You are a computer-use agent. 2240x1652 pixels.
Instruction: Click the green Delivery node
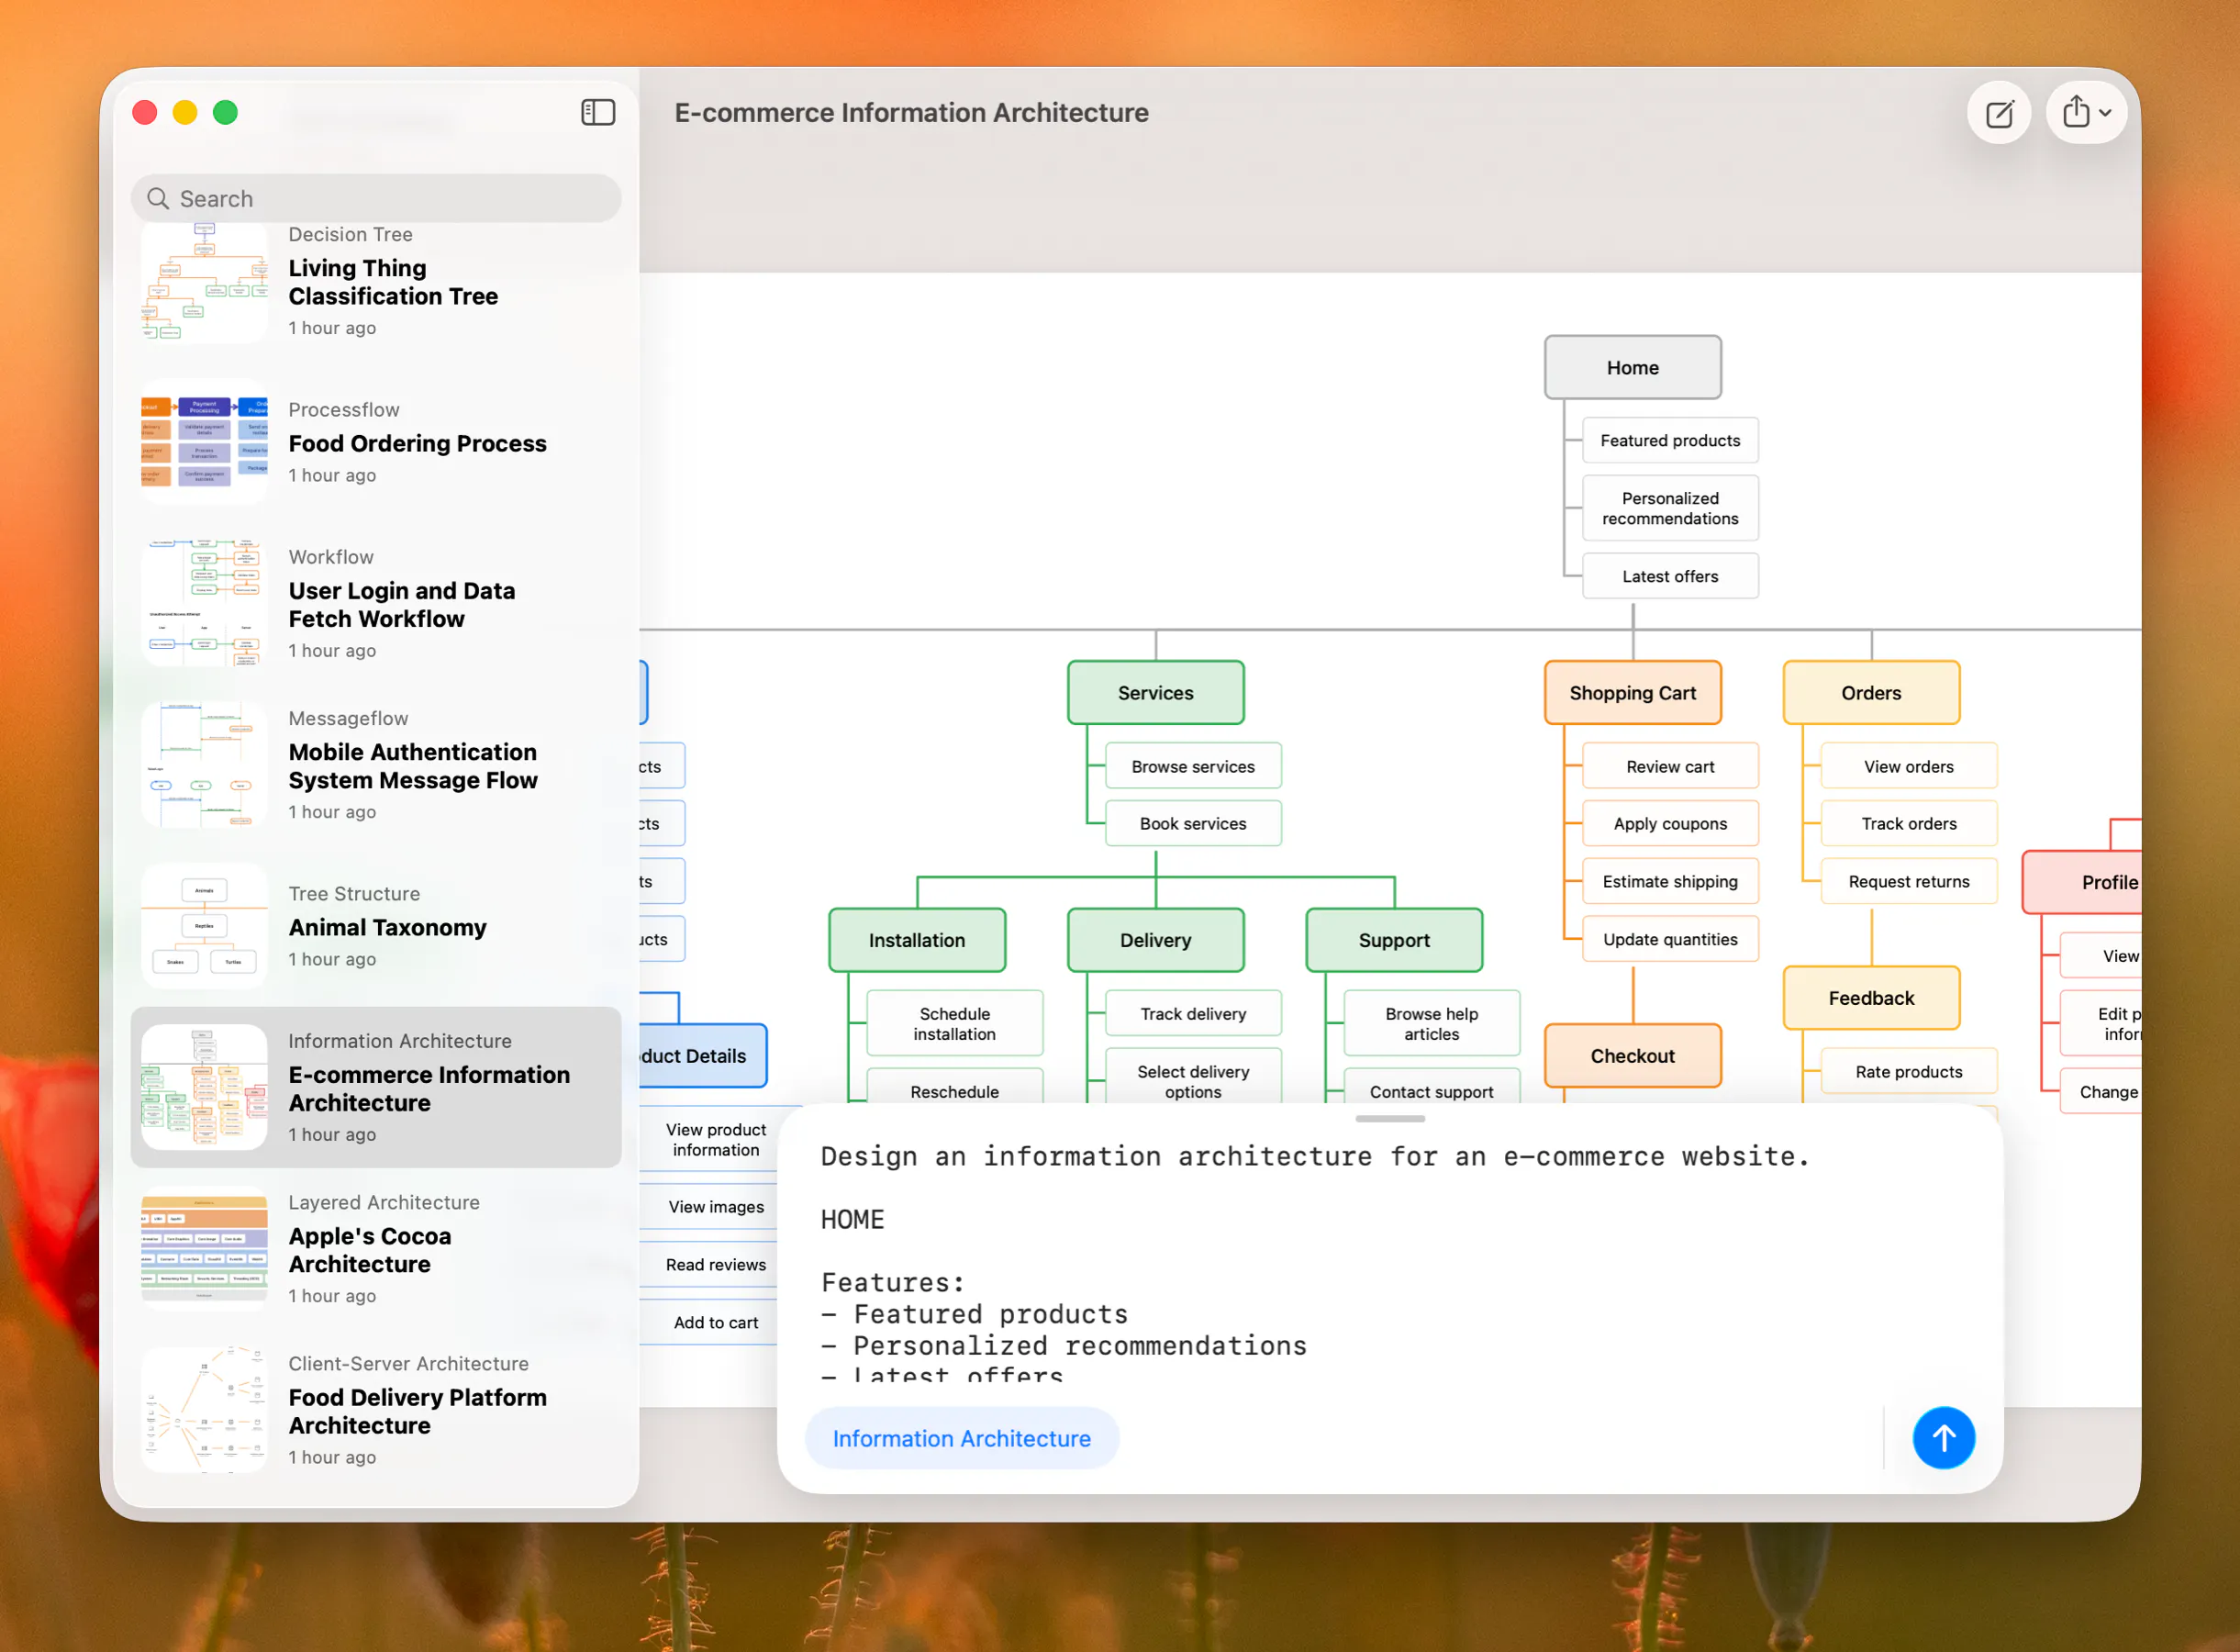[x=1156, y=940]
